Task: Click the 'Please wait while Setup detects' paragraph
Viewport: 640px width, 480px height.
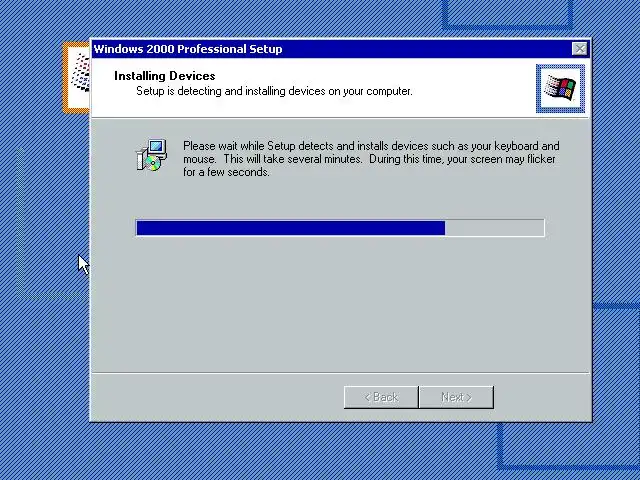Action: pyautogui.click(x=371, y=159)
